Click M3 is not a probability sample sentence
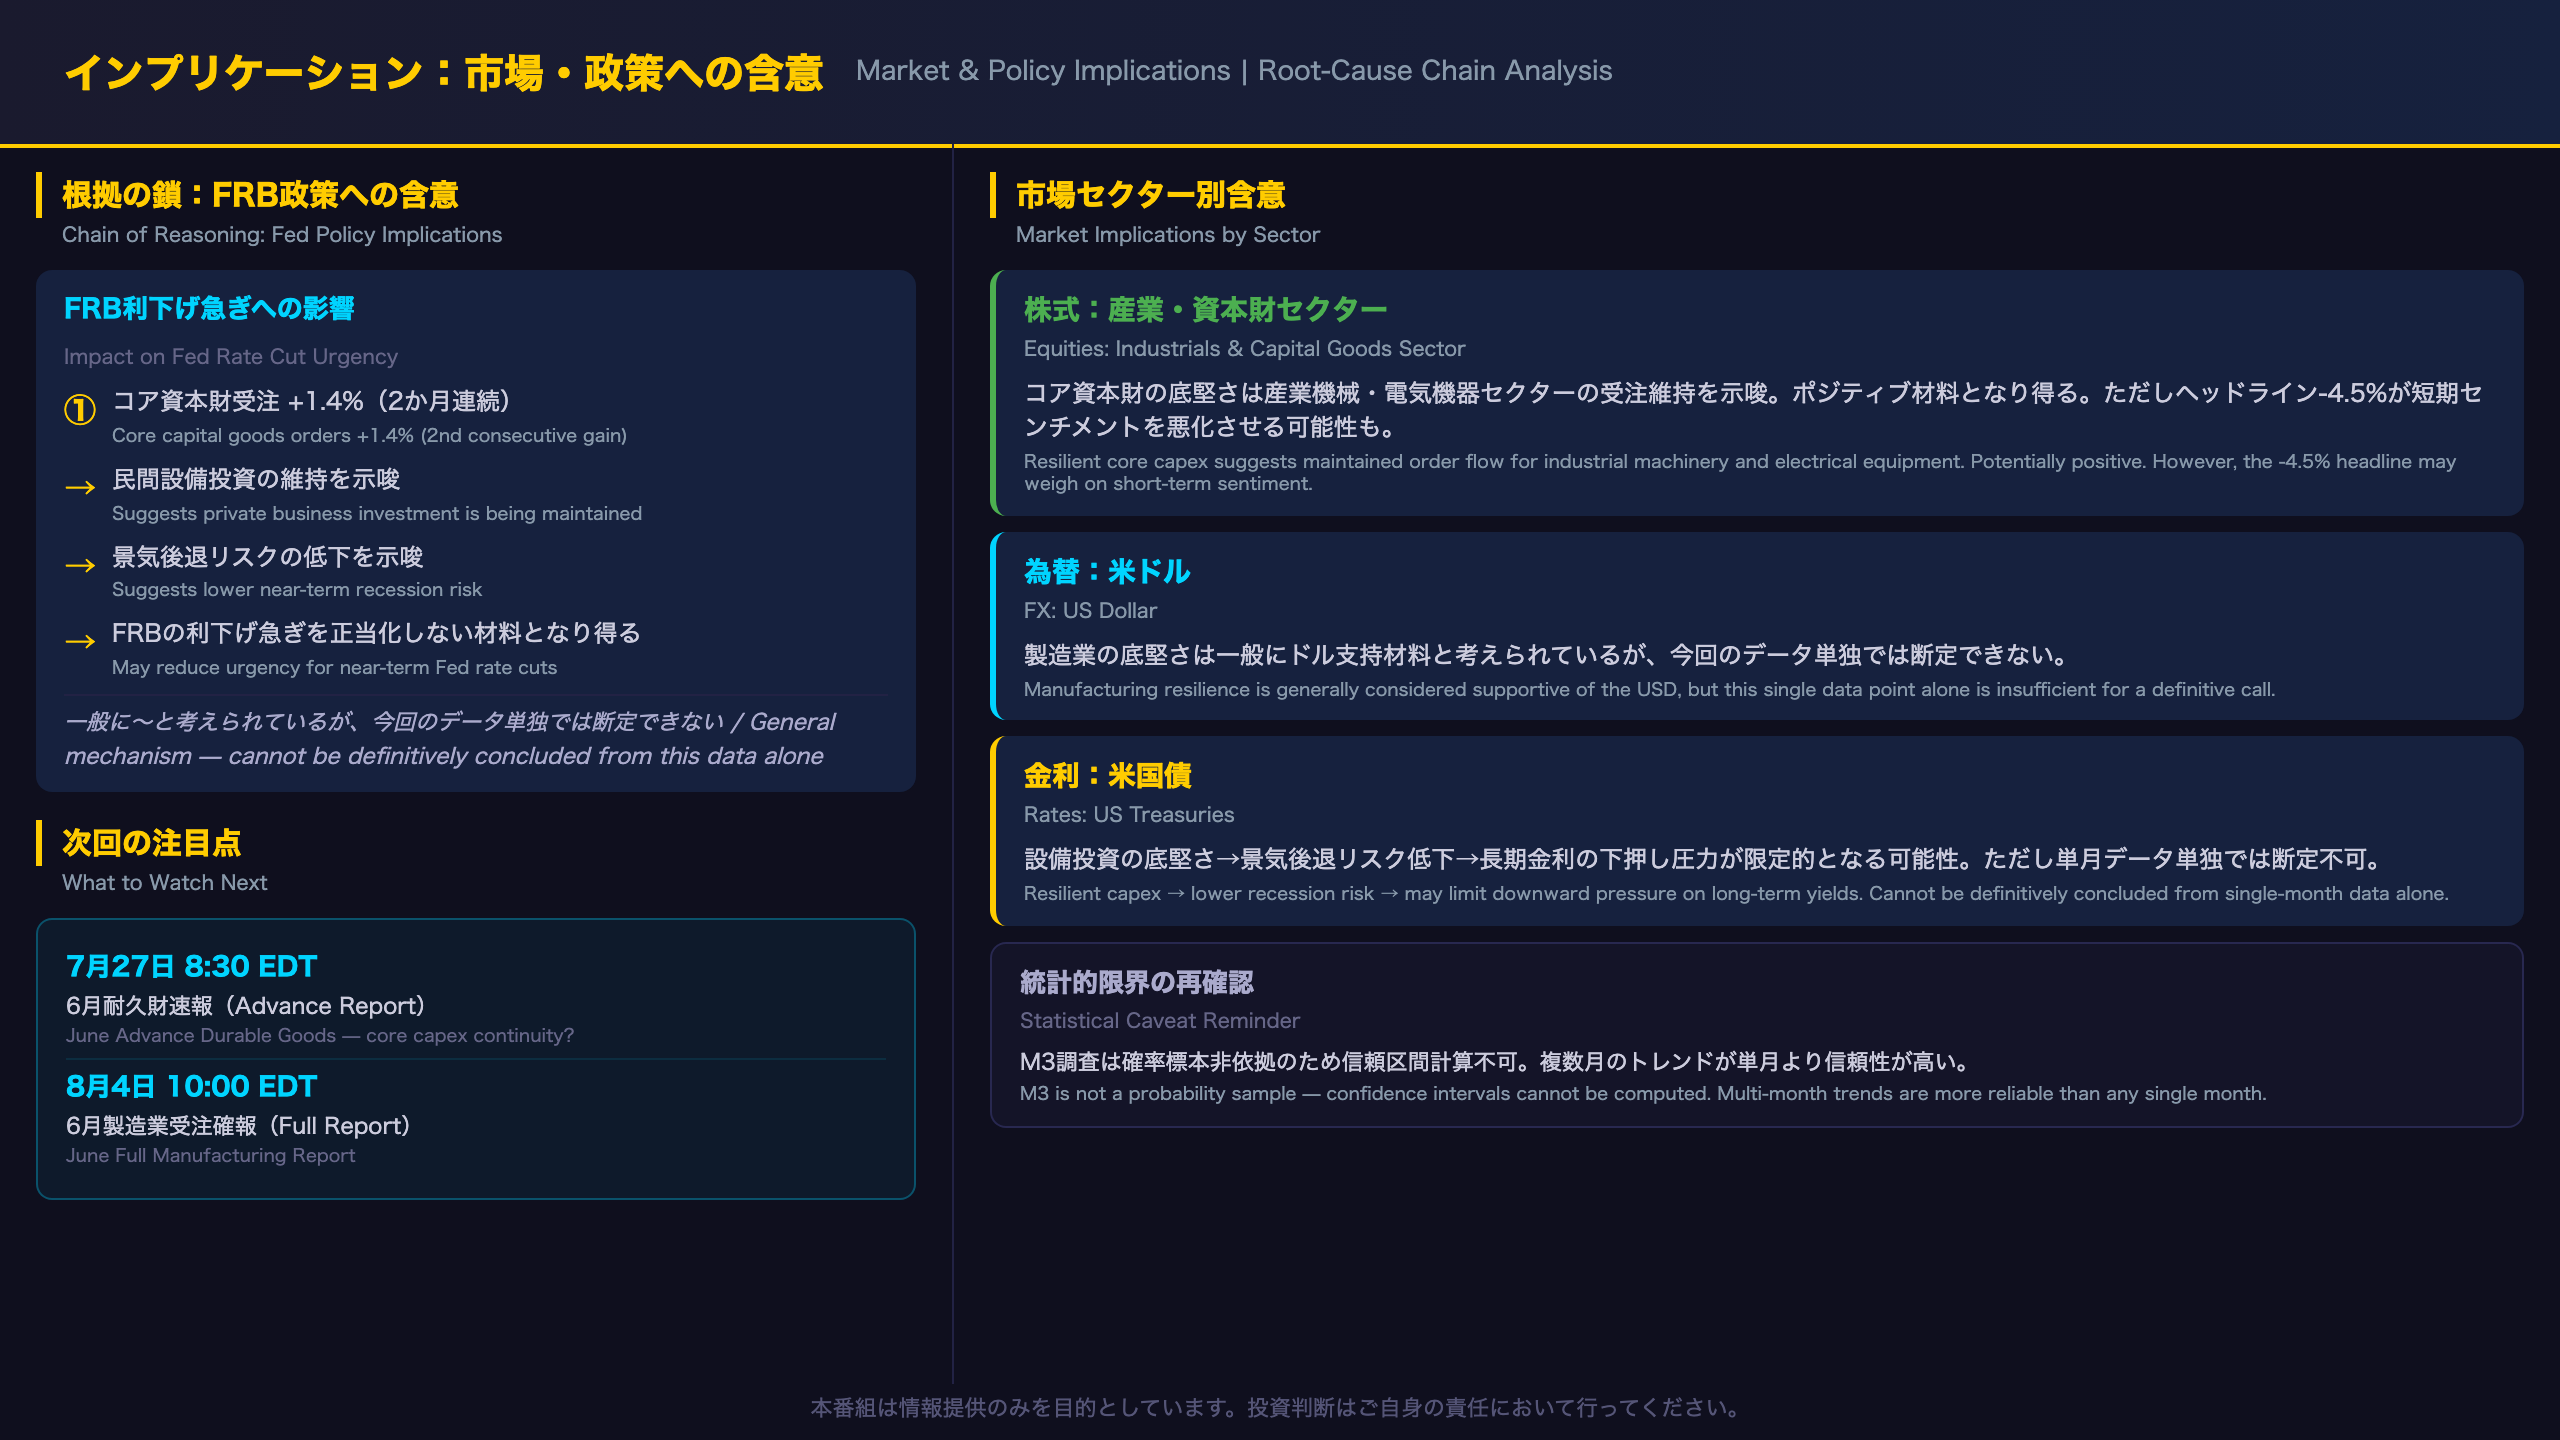 pyautogui.click(x=1643, y=1094)
